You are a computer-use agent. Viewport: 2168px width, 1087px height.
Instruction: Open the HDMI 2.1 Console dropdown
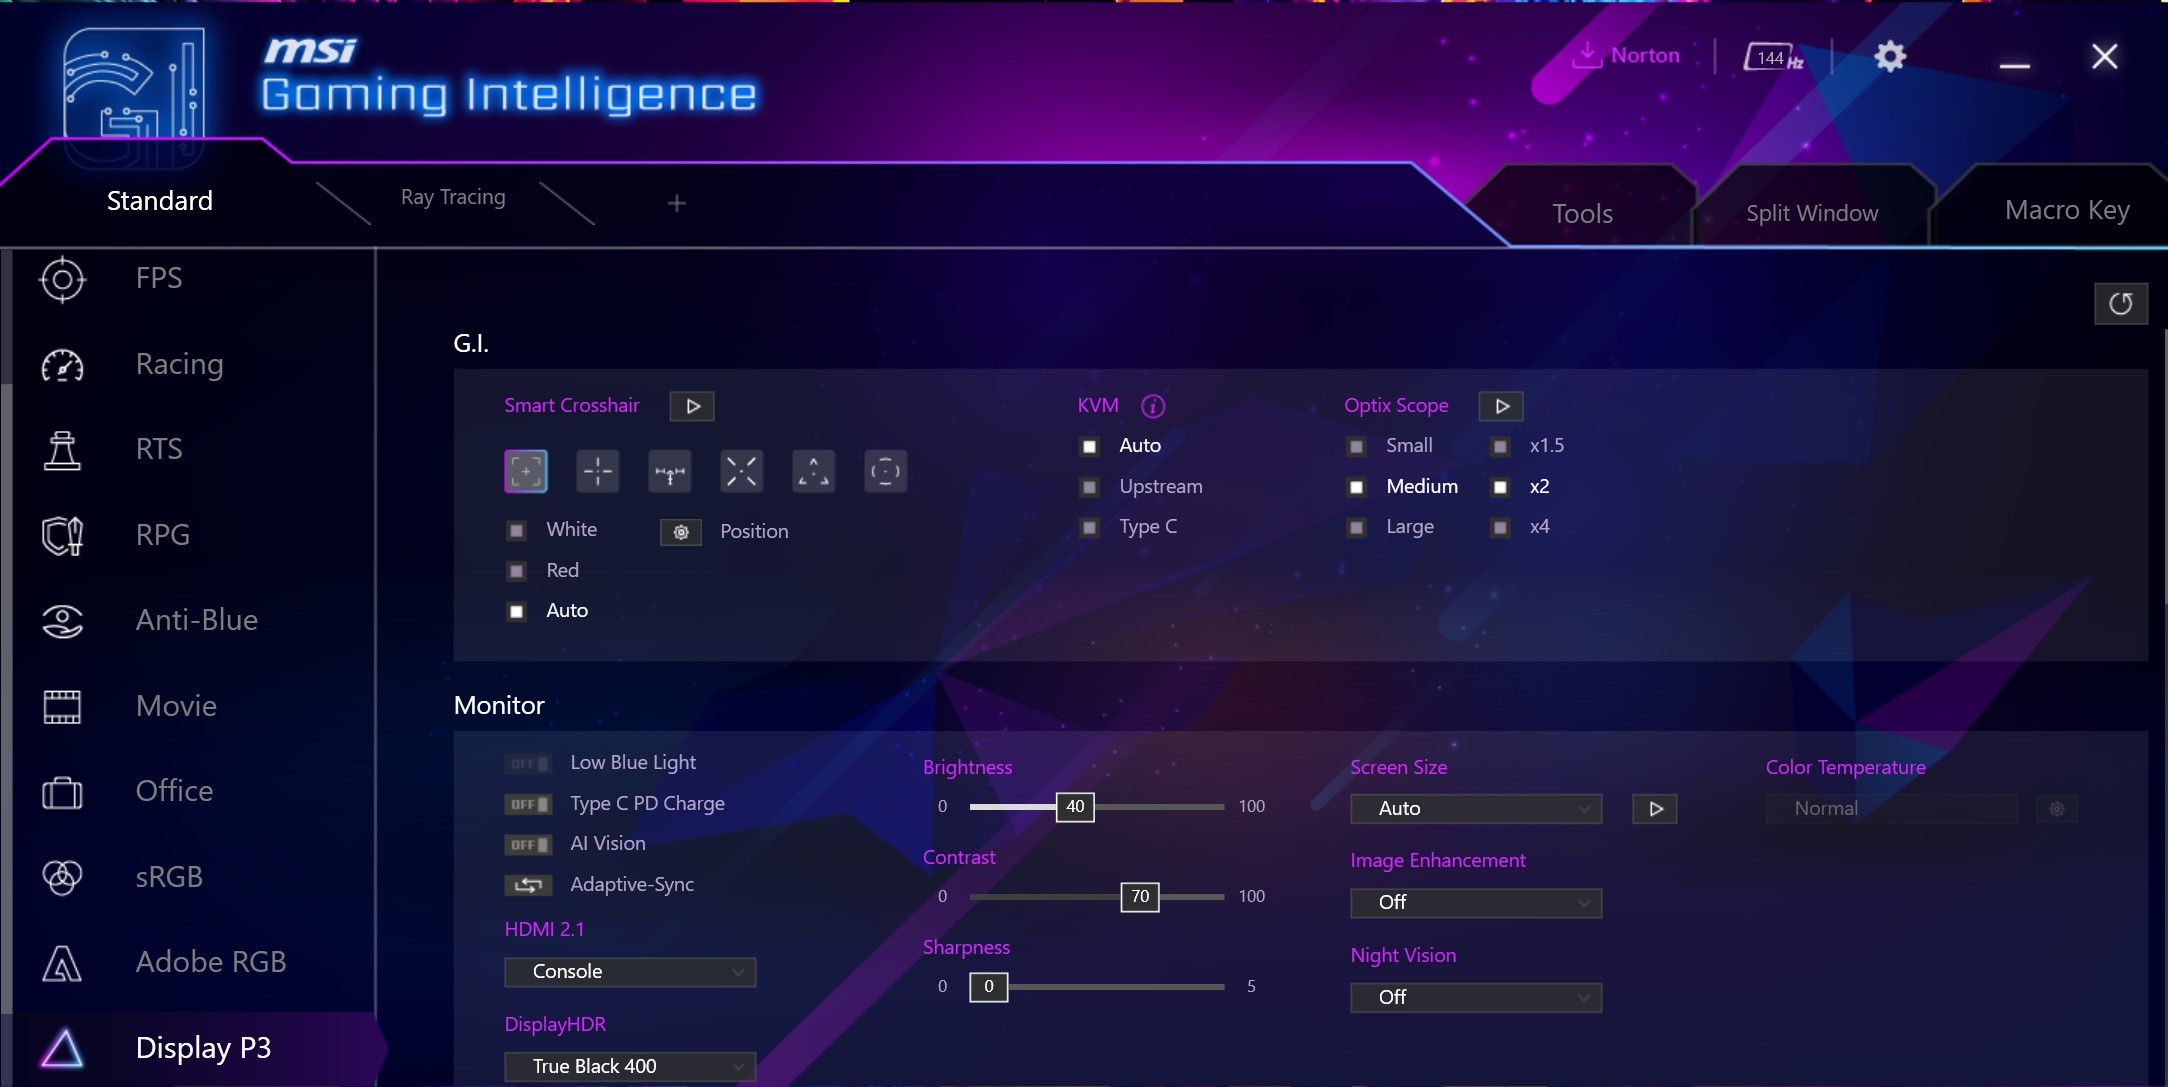click(630, 972)
